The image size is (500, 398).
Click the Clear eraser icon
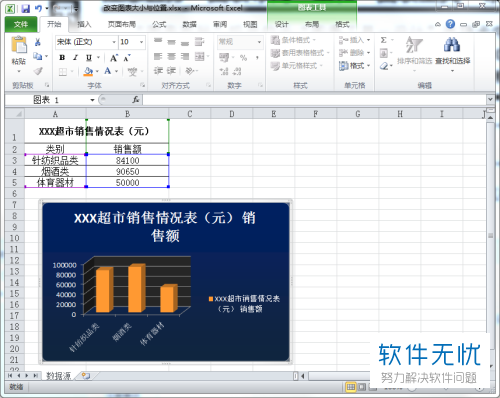(x=384, y=66)
